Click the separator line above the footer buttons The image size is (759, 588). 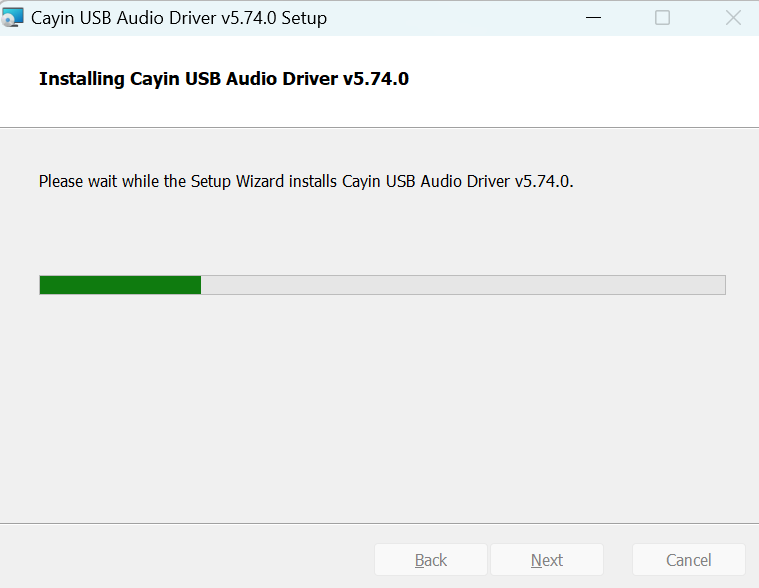click(x=380, y=522)
